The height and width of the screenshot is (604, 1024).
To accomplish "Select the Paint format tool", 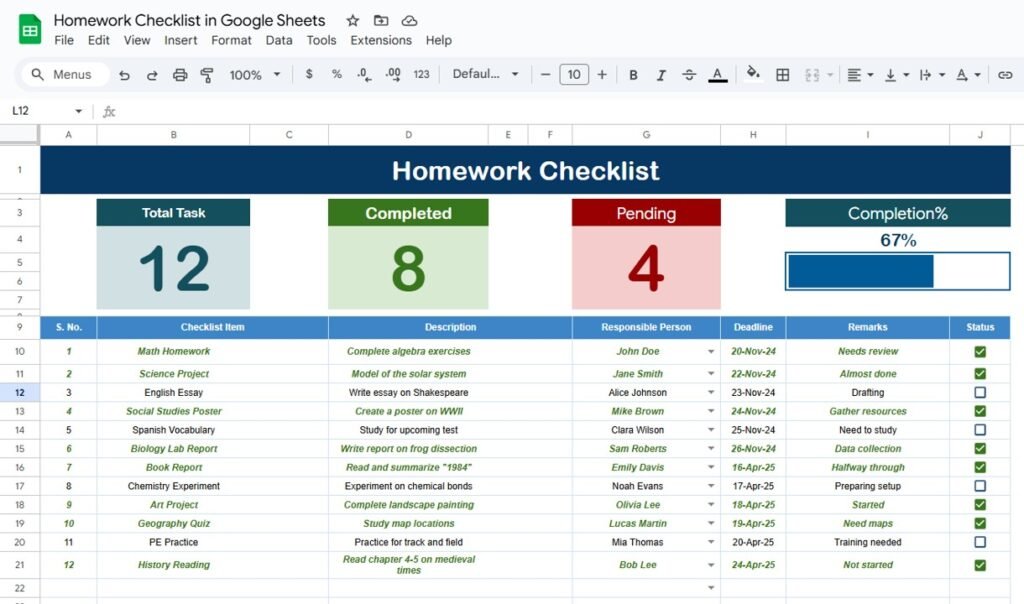I will click(x=207, y=74).
